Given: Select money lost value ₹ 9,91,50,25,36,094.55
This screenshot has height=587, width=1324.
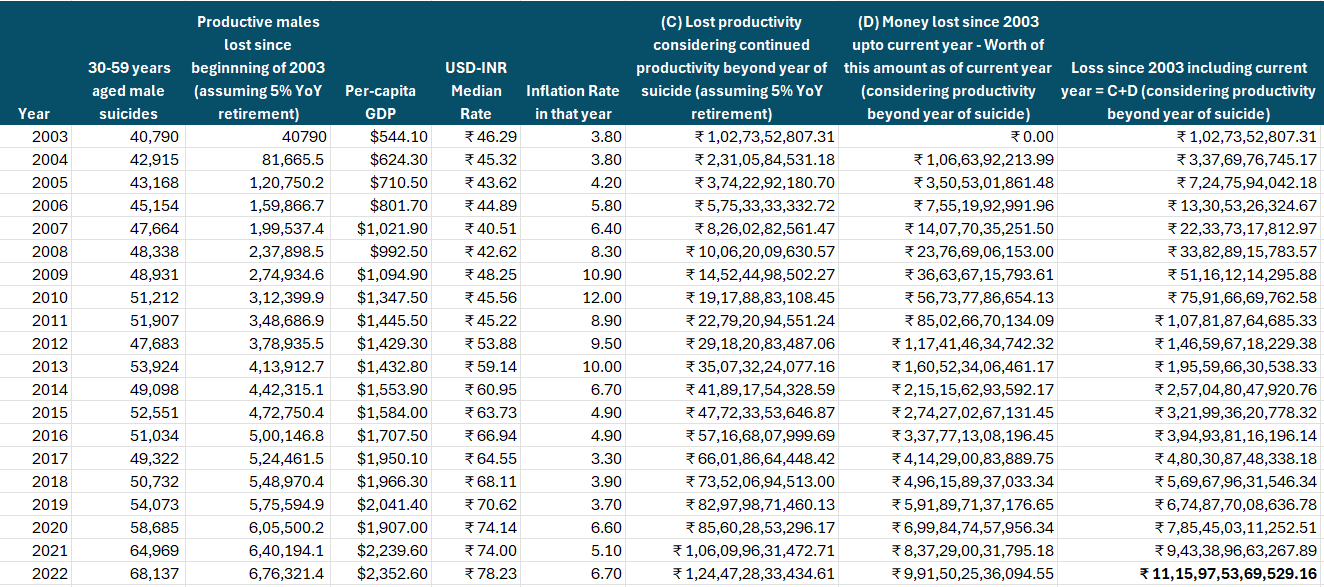Looking at the screenshot, I should (973, 574).
